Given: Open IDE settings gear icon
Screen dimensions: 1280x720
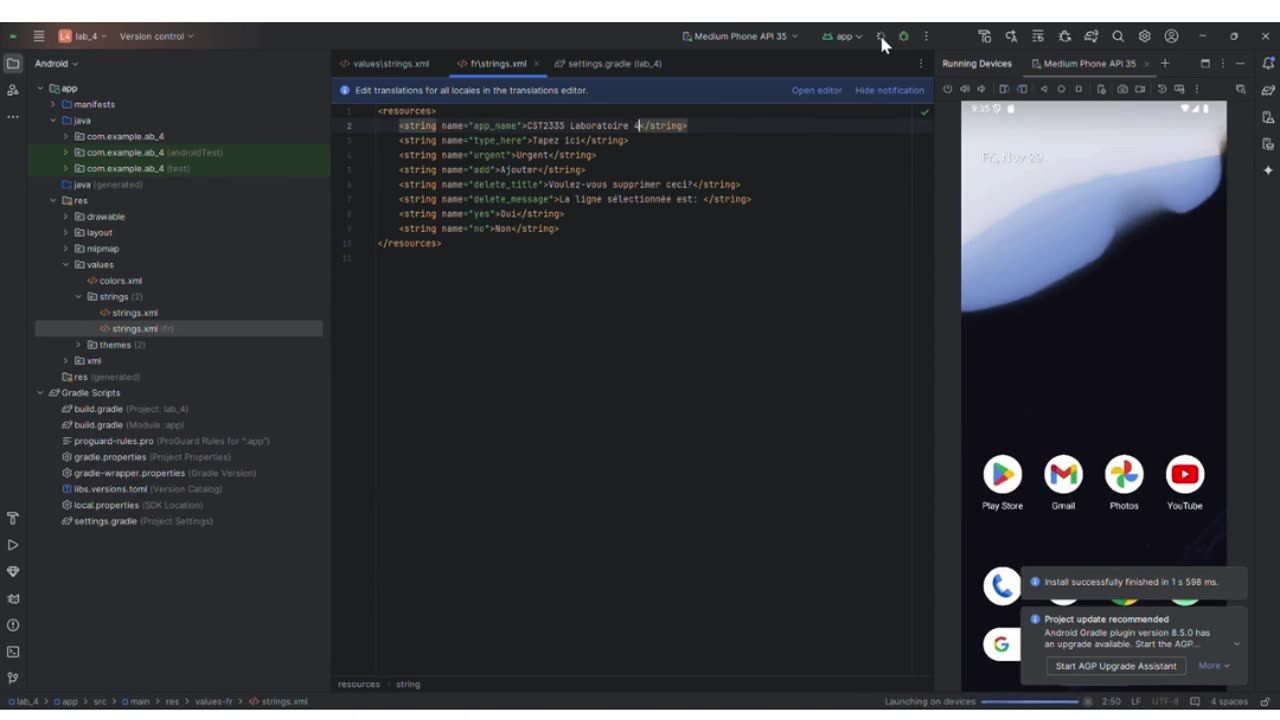Looking at the screenshot, I should pyautogui.click(x=1145, y=36).
